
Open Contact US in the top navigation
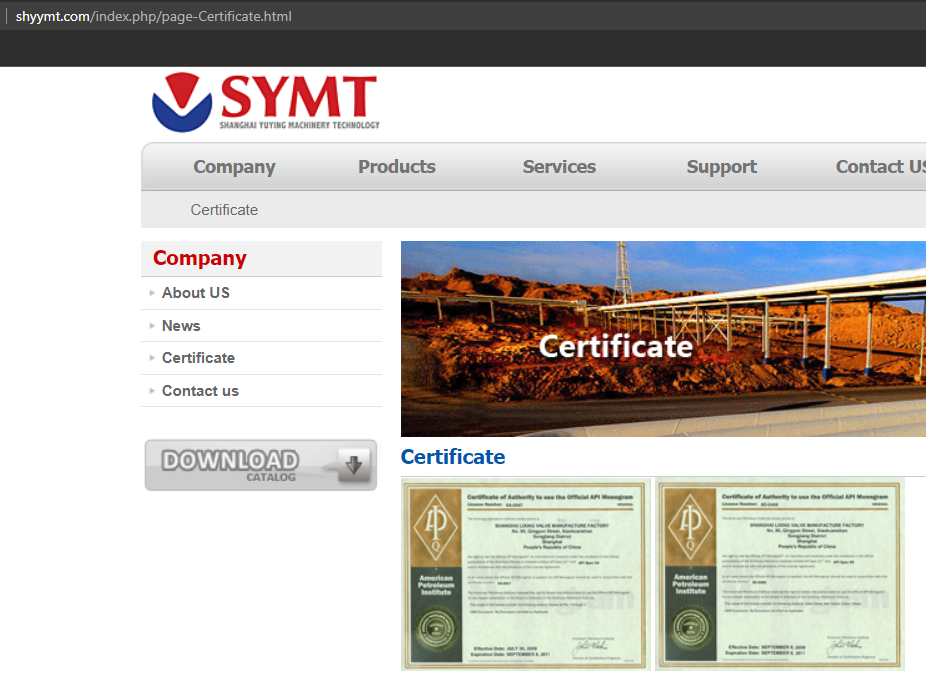pyautogui.click(x=880, y=167)
